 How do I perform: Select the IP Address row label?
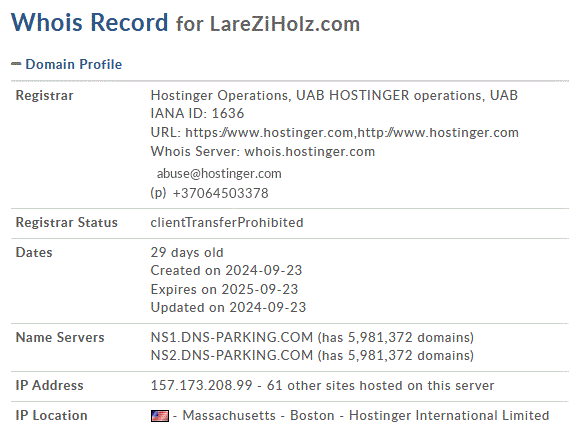coord(49,386)
